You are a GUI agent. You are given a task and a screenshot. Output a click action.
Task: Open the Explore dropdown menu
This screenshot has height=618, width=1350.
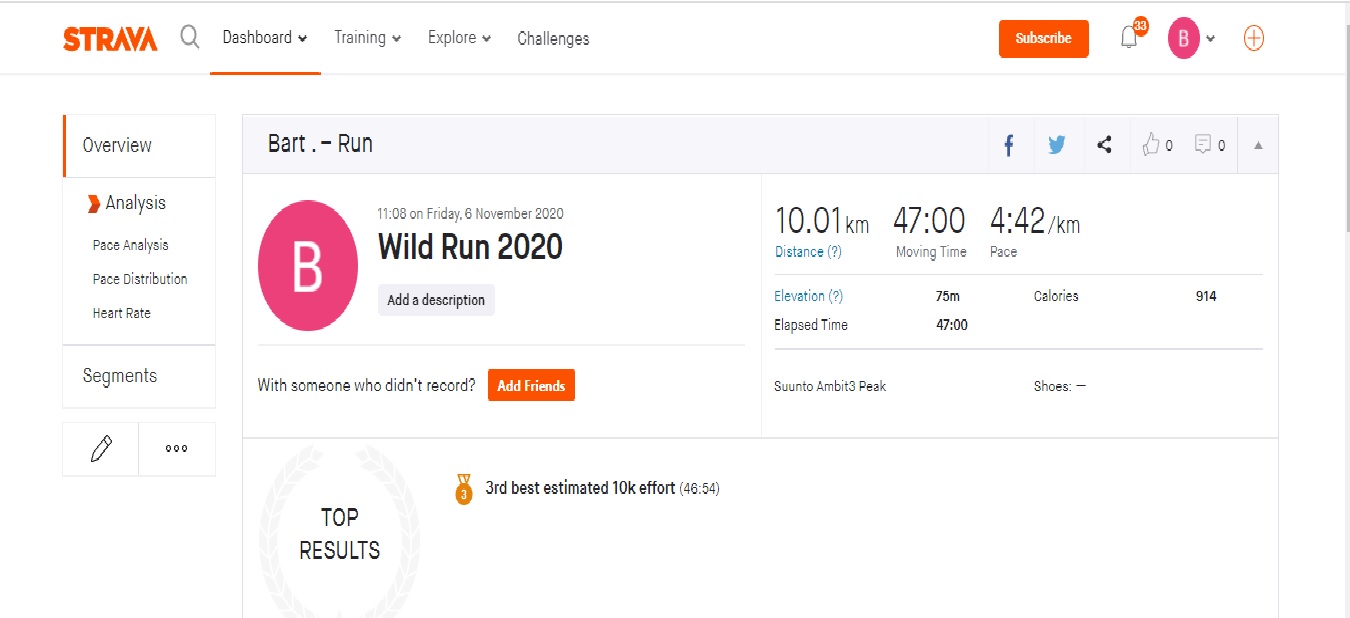[459, 38]
